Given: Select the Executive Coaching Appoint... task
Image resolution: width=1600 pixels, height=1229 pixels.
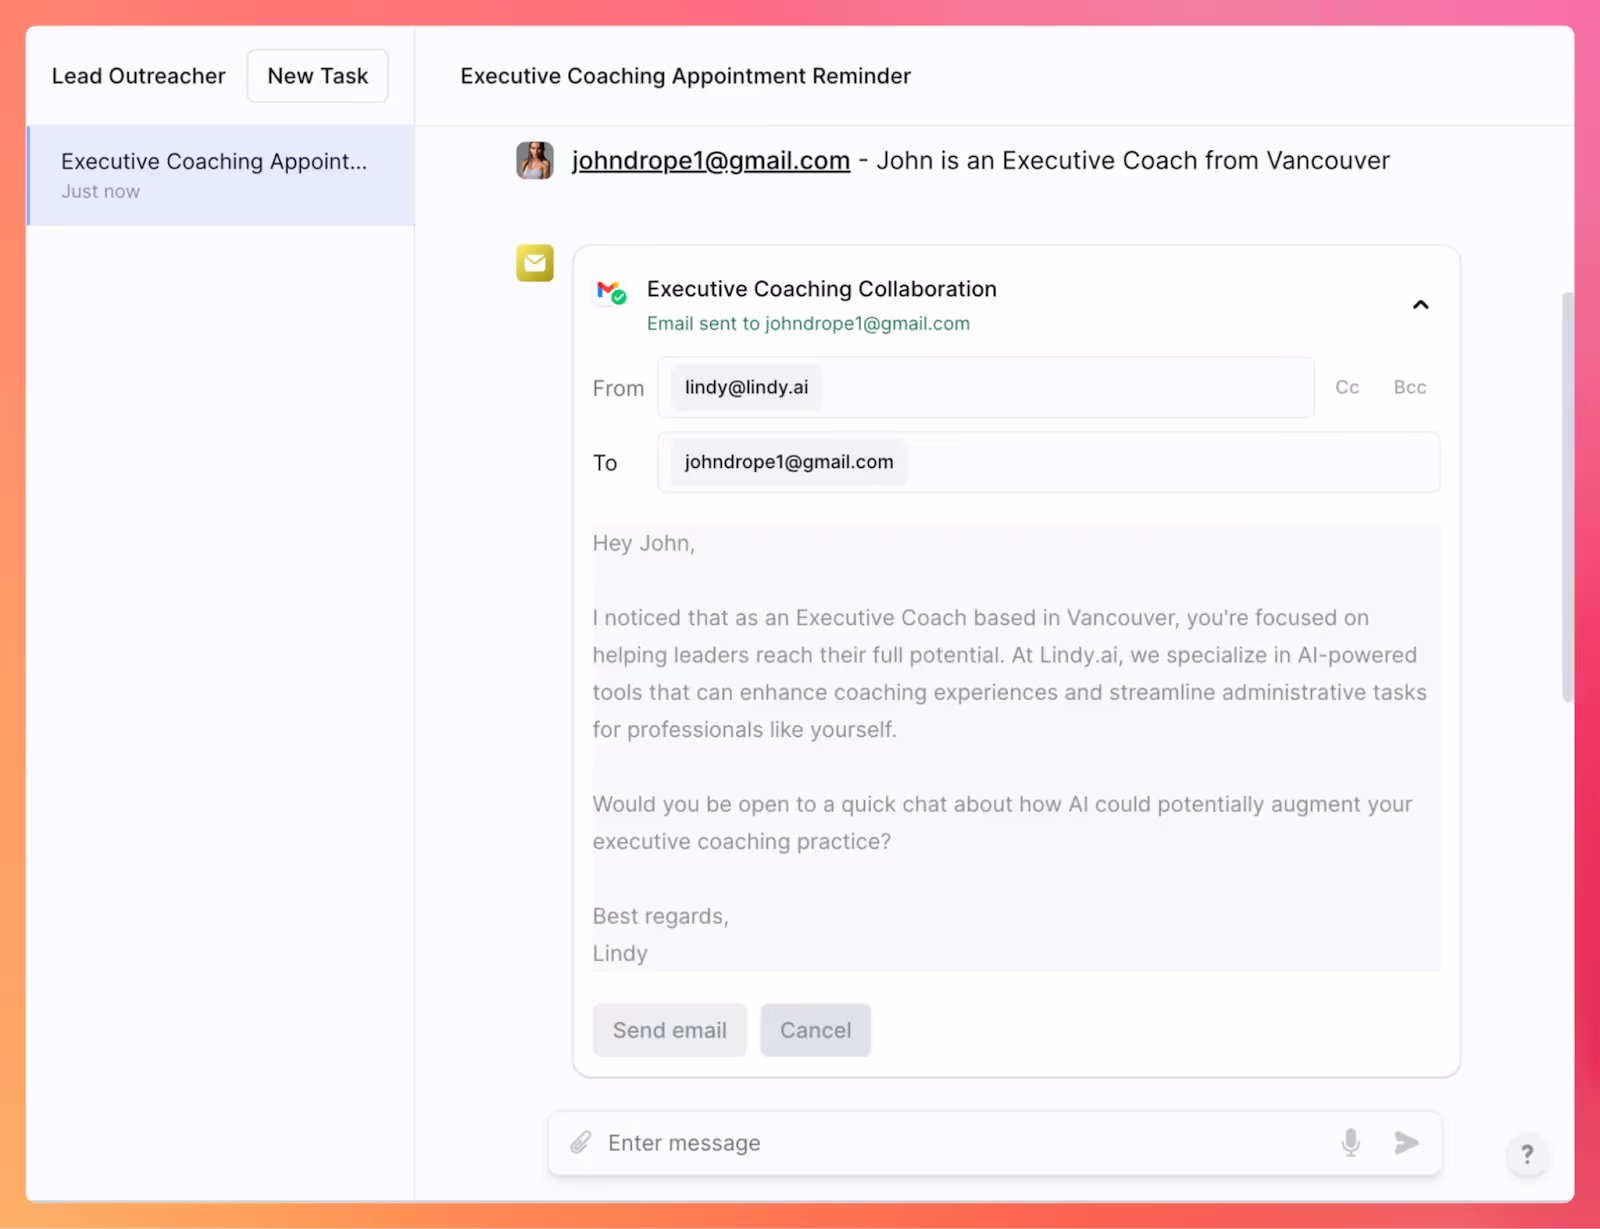Looking at the screenshot, I should point(221,175).
